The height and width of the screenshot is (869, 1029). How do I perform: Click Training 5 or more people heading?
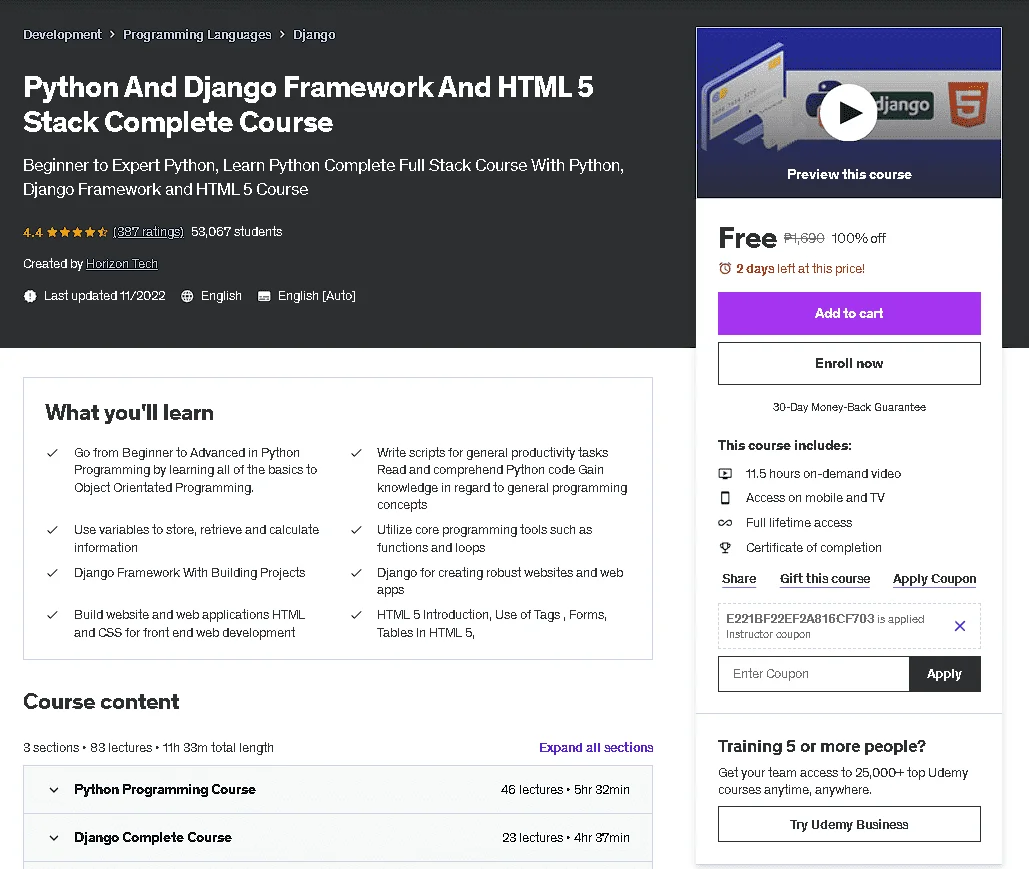(822, 746)
